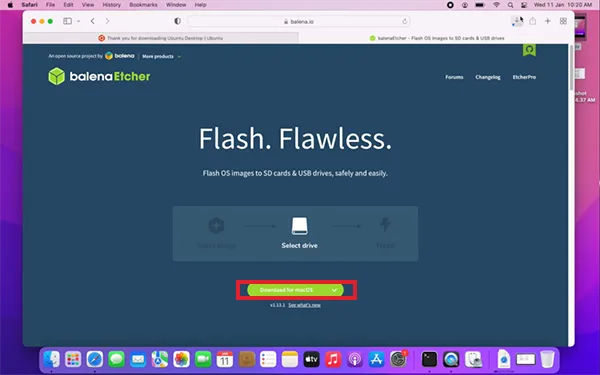
Task: Click the date and time in menu bar
Action: point(562,5)
